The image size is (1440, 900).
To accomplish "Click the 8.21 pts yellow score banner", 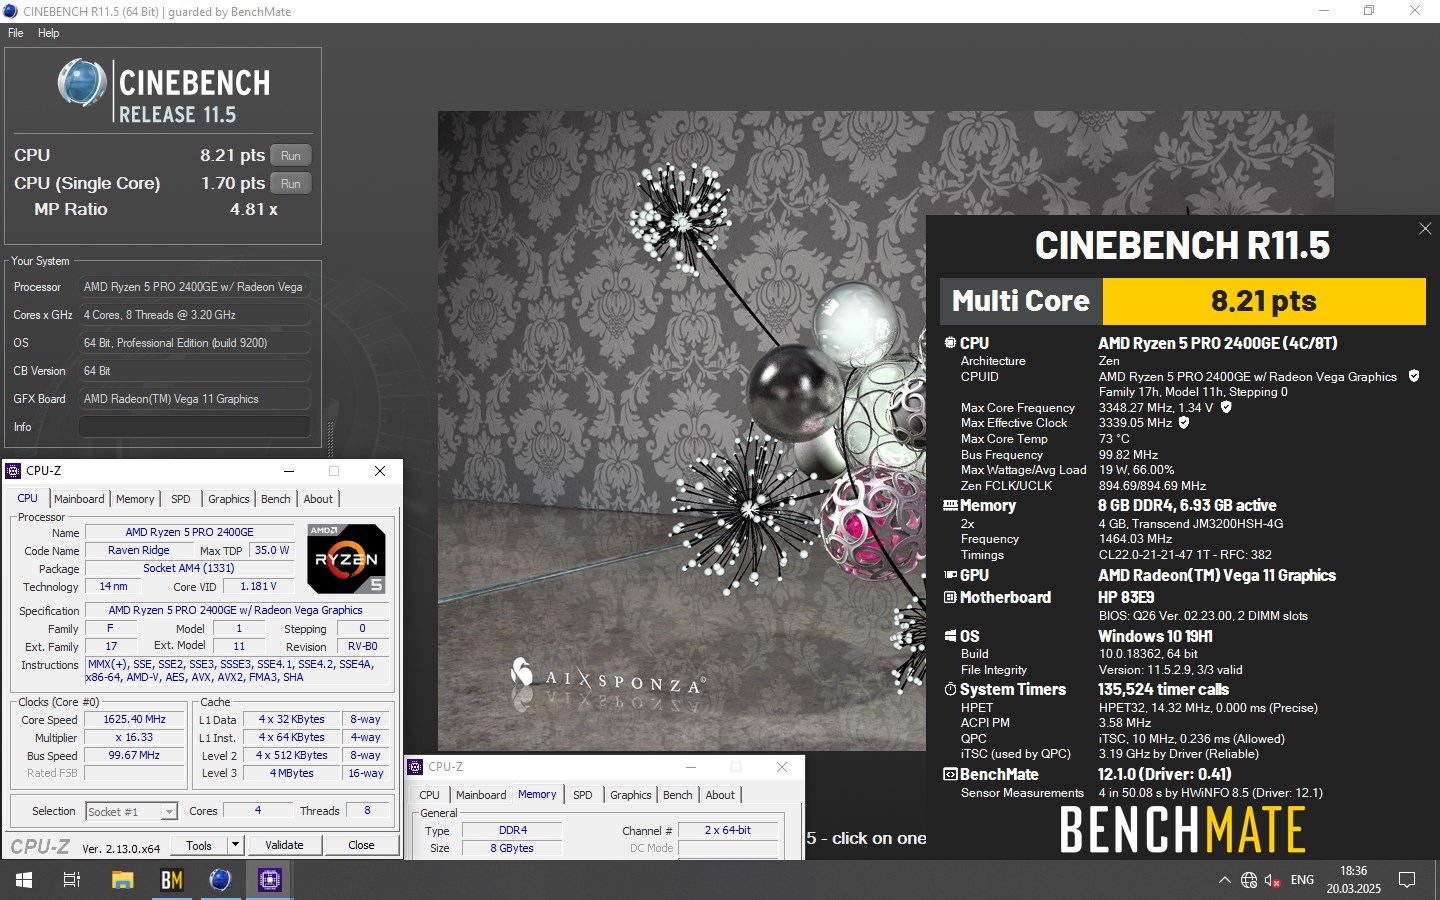I will [x=1264, y=301].
